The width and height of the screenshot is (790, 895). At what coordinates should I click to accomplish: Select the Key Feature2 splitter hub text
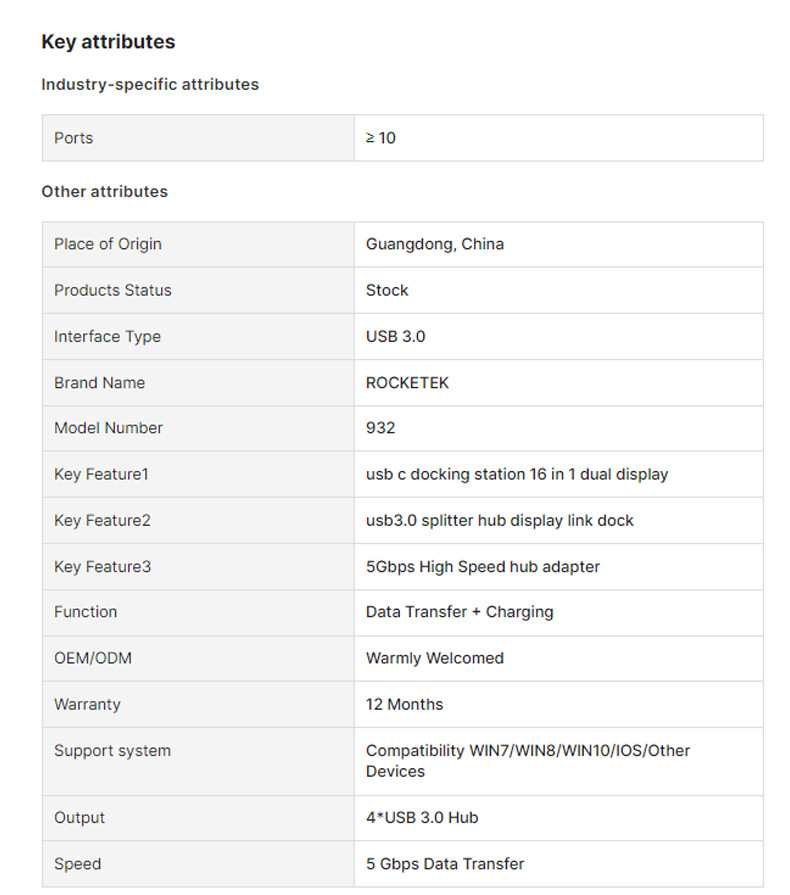click(x=500, y=521)
